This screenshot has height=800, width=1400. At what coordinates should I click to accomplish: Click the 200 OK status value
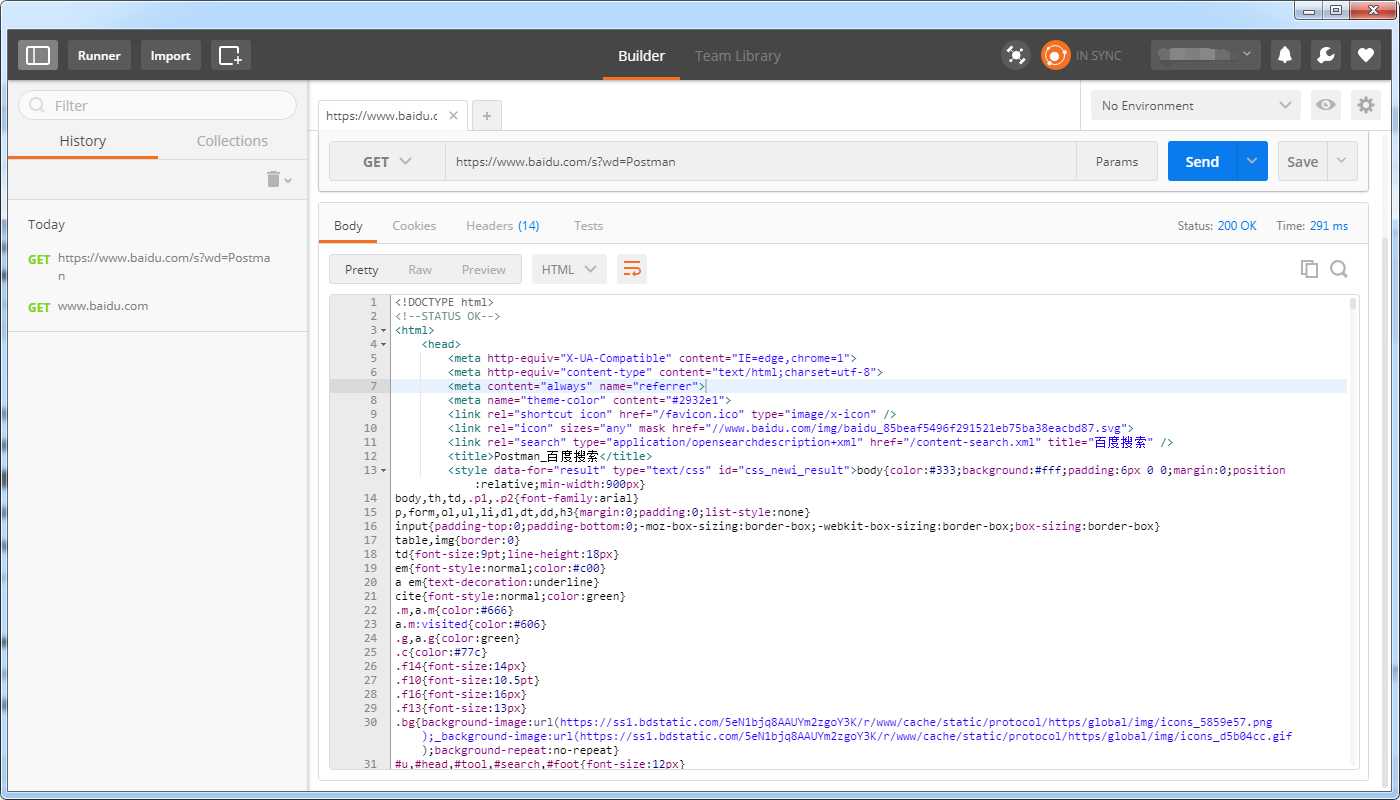pyautogui.click(x=1237, y=226)
